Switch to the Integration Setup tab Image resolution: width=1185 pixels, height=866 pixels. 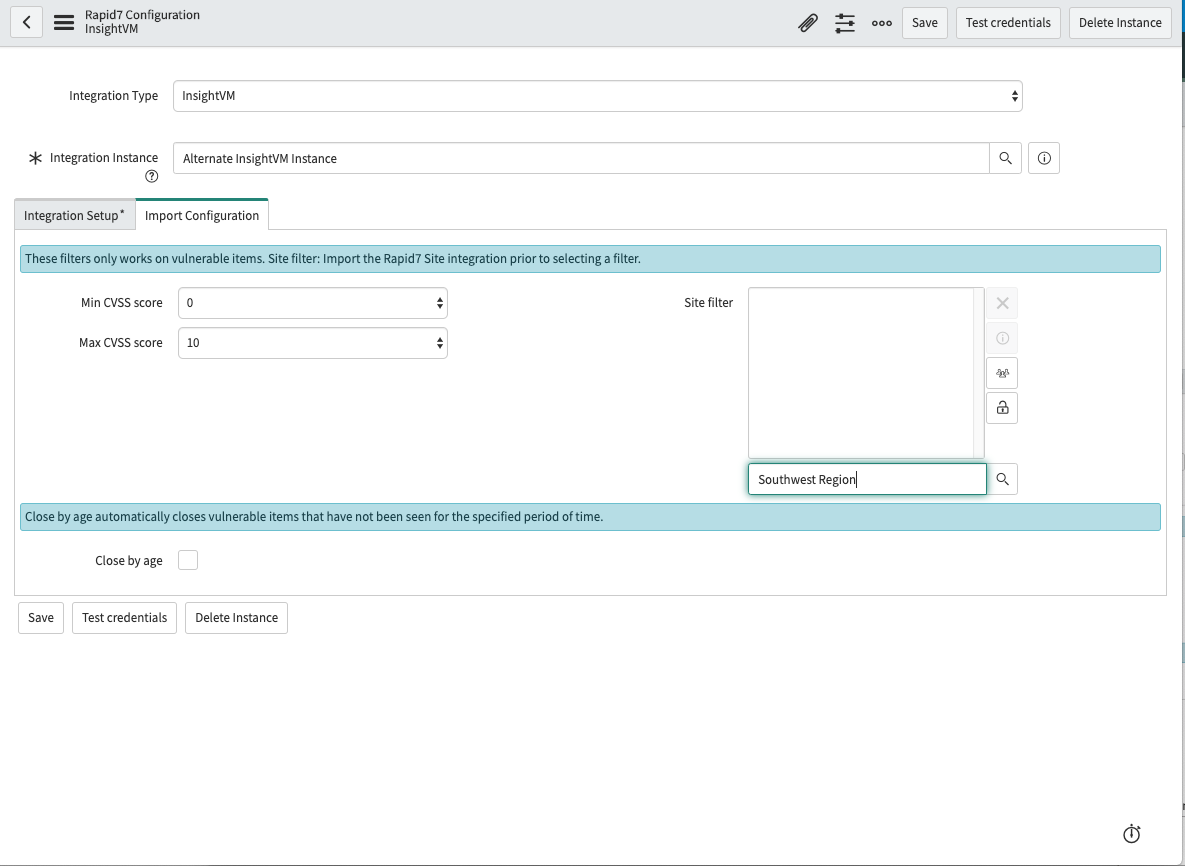pyautogui.click(x=75, y=215)
